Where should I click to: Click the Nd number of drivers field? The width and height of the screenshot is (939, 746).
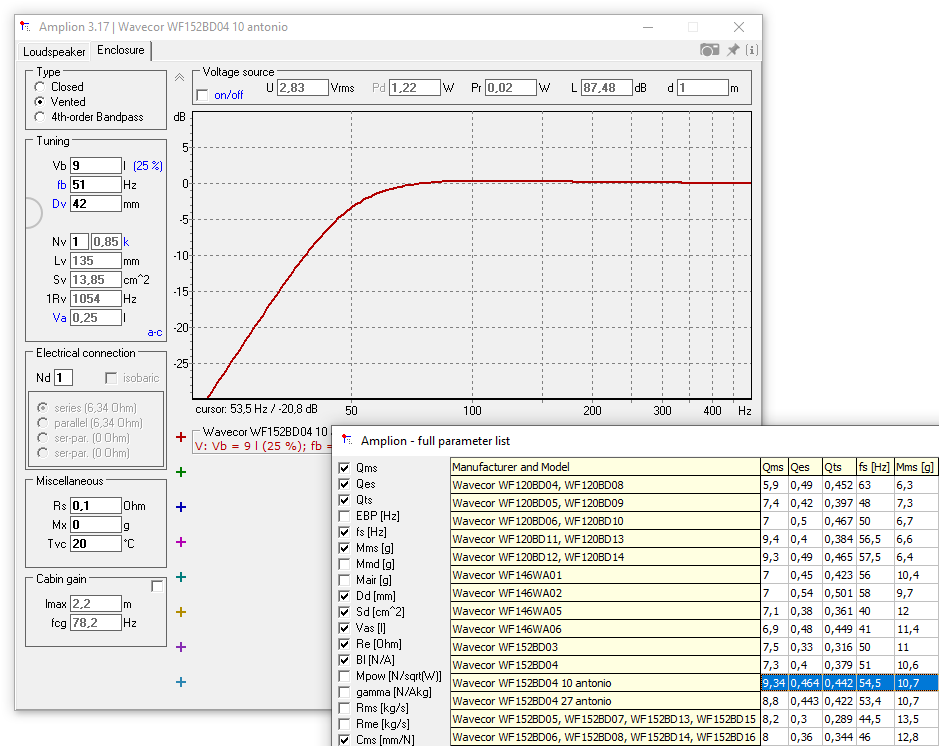63,378
